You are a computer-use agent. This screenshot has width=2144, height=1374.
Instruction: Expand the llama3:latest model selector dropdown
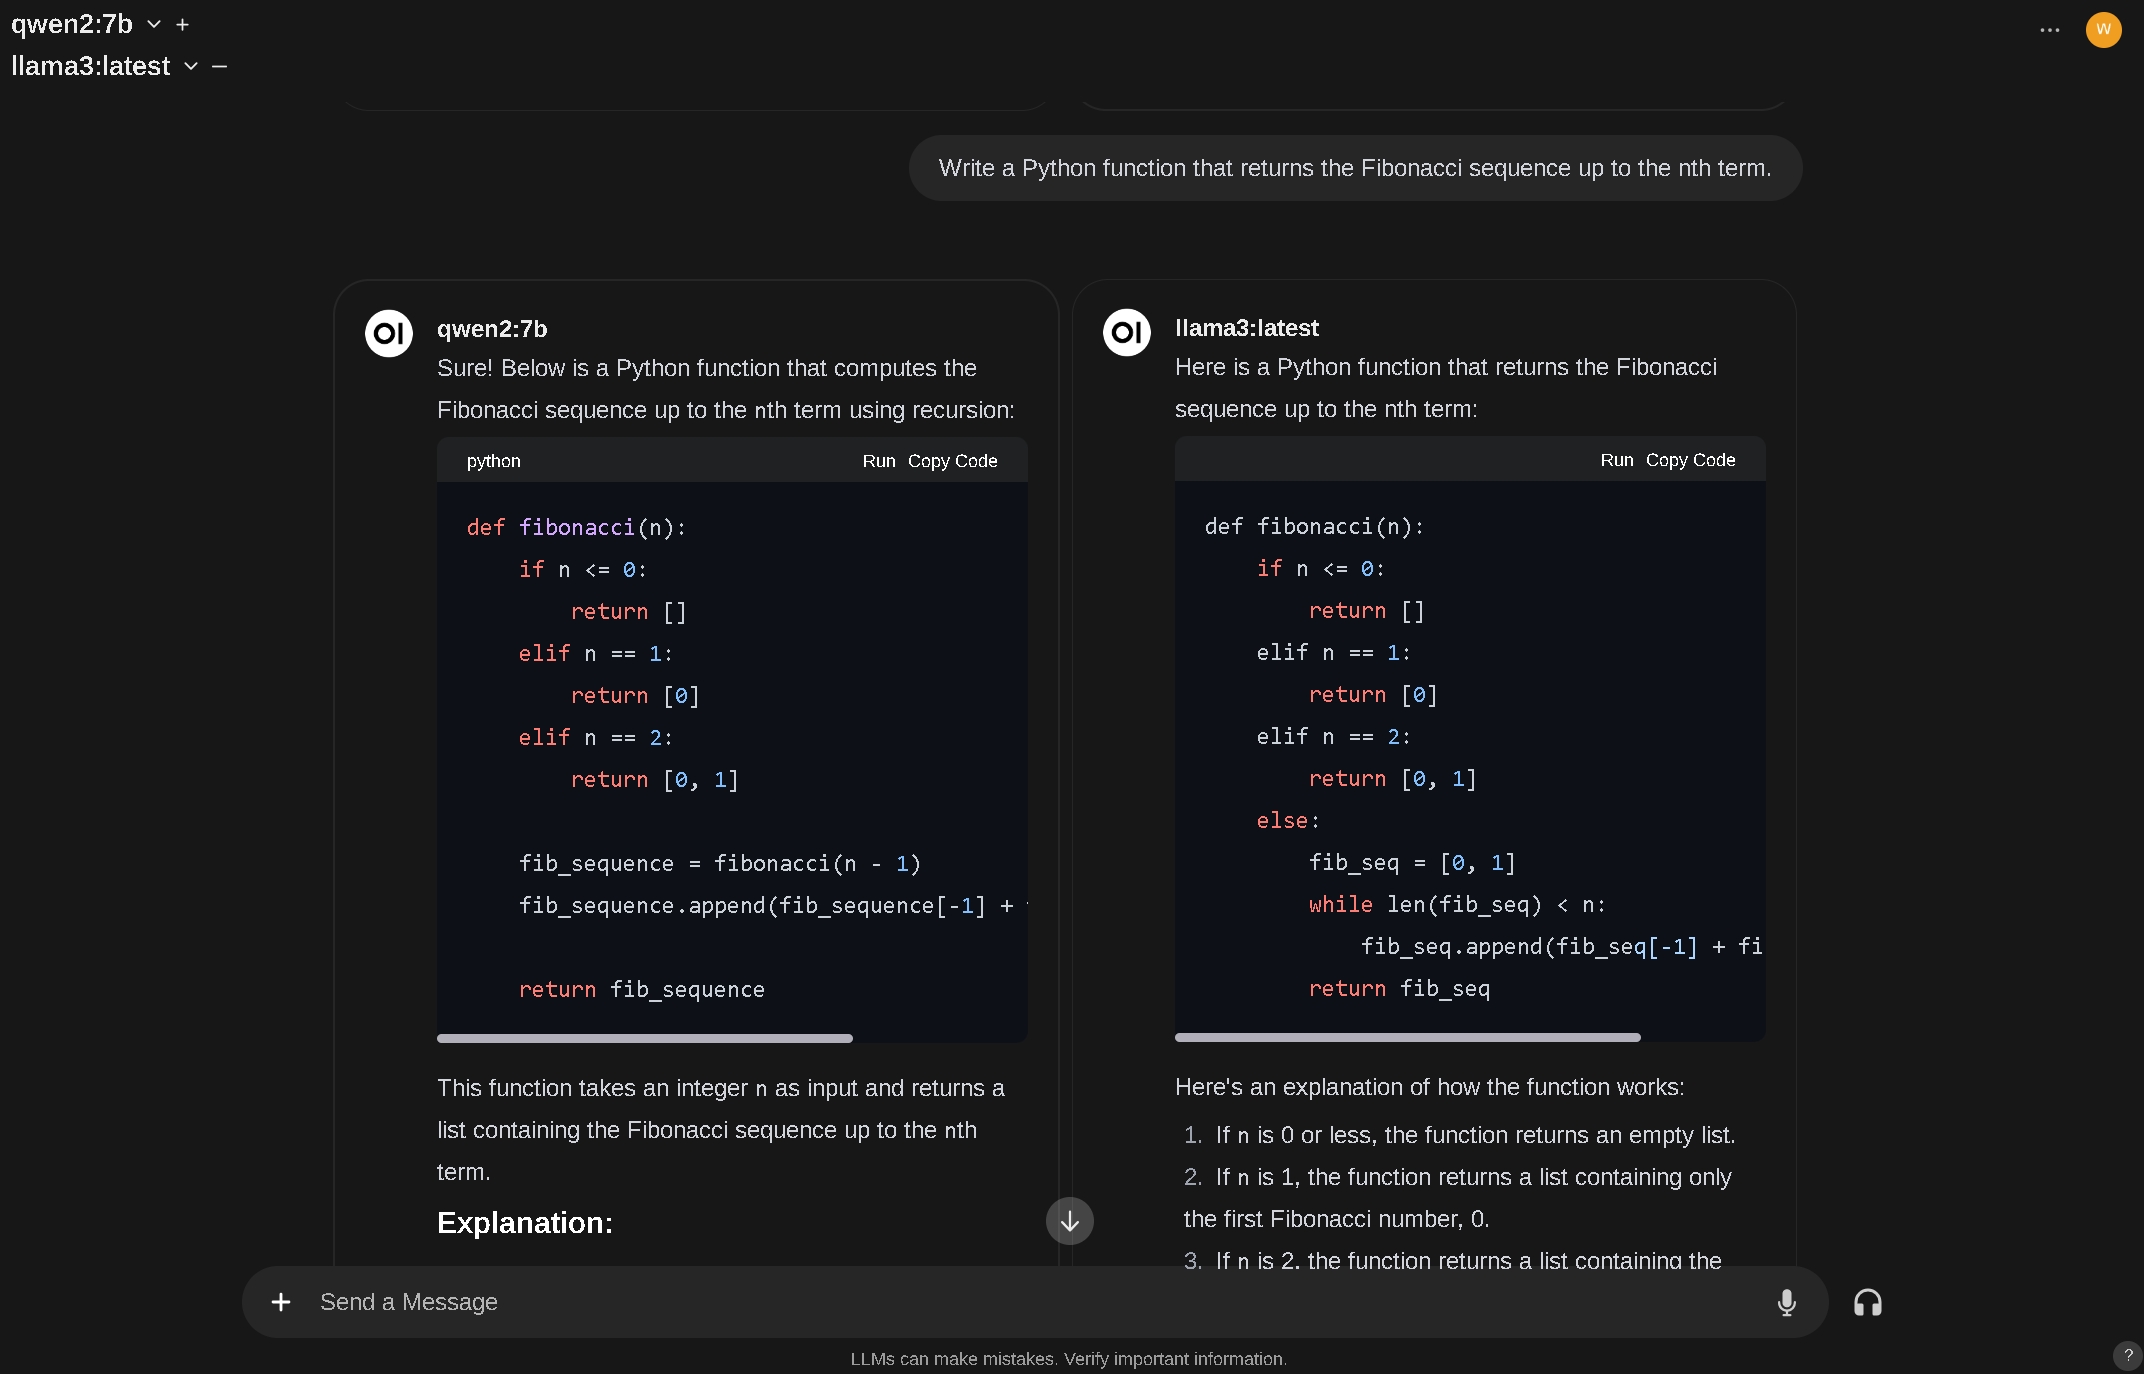(x=191, y=67)
